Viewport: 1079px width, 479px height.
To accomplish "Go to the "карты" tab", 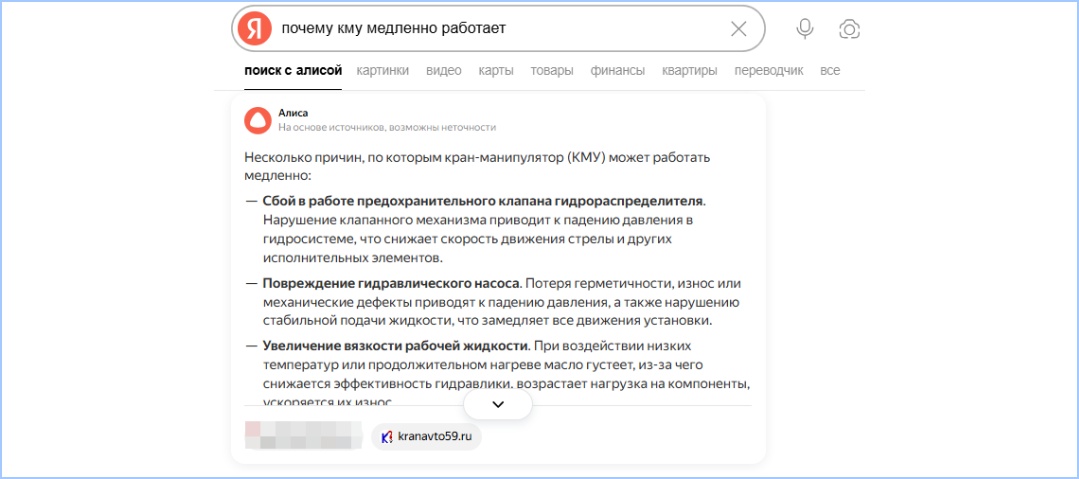I will pyautogui.click(x=496, y=71).
